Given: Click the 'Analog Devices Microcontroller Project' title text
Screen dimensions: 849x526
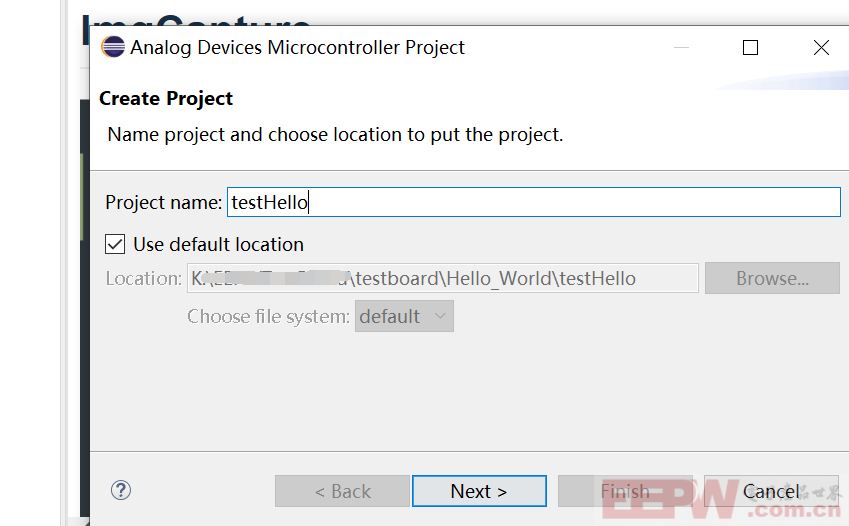Looking at the screenshot, I should [297, 48].
